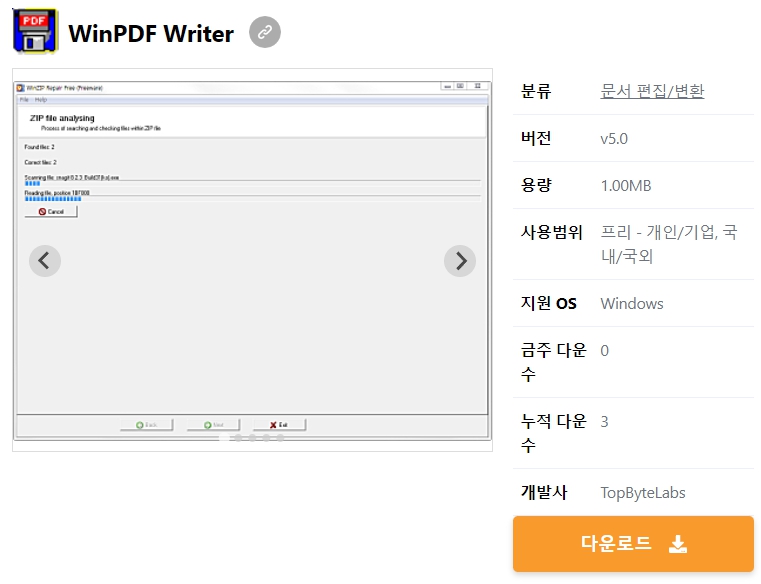Click the Cancel button in the screenshot
The height and width of the screenshot is (584, 761).
pos(51,212)
